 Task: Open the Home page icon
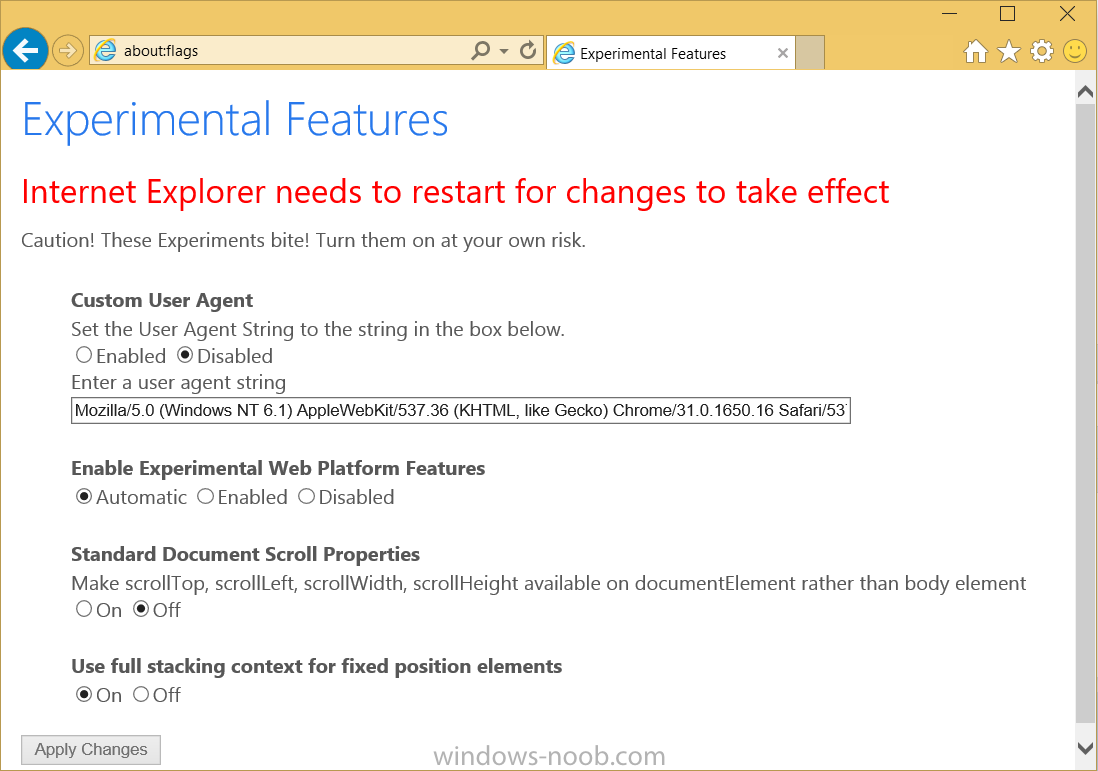975,51
